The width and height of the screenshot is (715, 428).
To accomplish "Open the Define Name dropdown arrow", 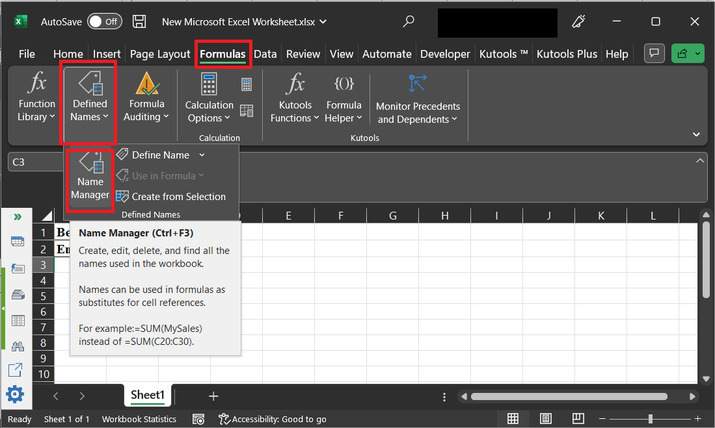I will click(x=202, y=155).
